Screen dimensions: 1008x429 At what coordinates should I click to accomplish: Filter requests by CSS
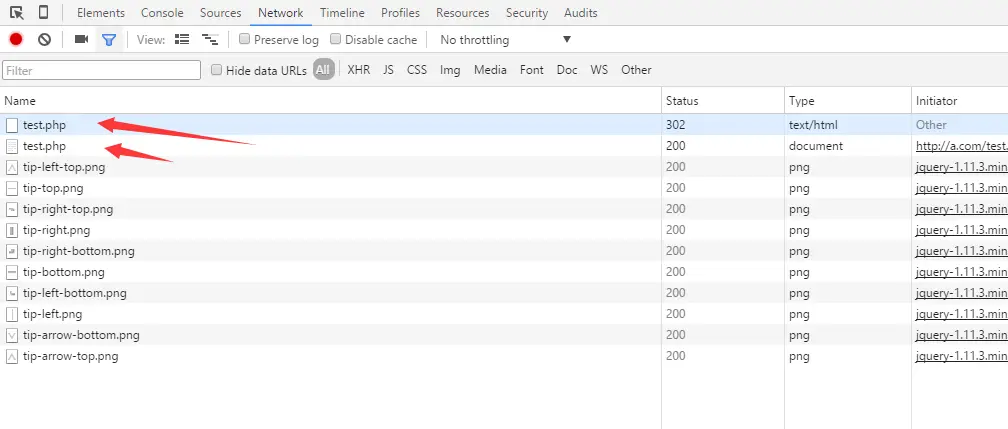(x=417, y=70)
